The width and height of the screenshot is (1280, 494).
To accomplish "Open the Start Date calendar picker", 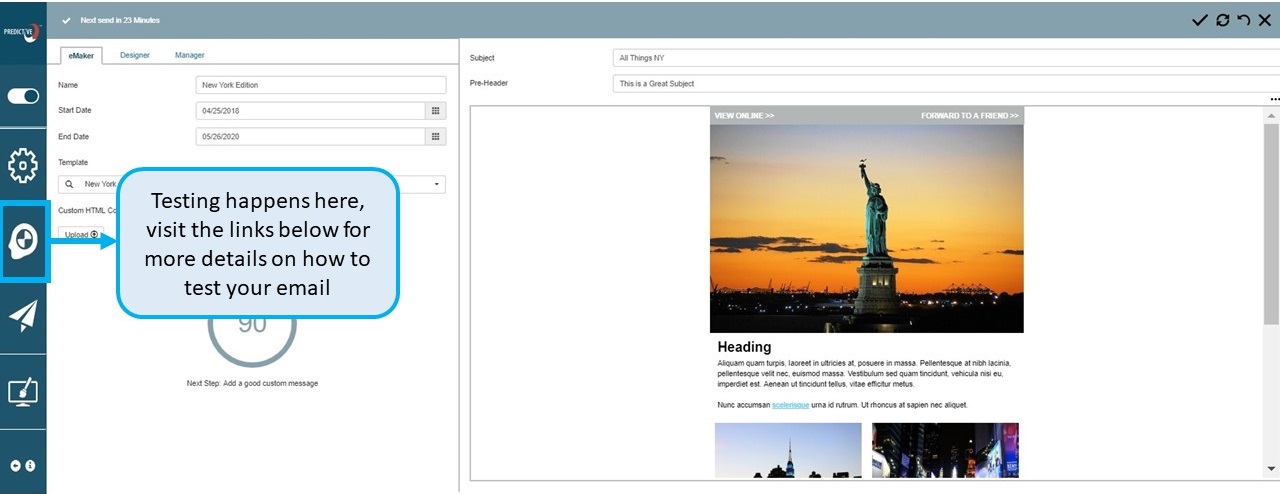I will pyautogui.click(x=435, y=111).
